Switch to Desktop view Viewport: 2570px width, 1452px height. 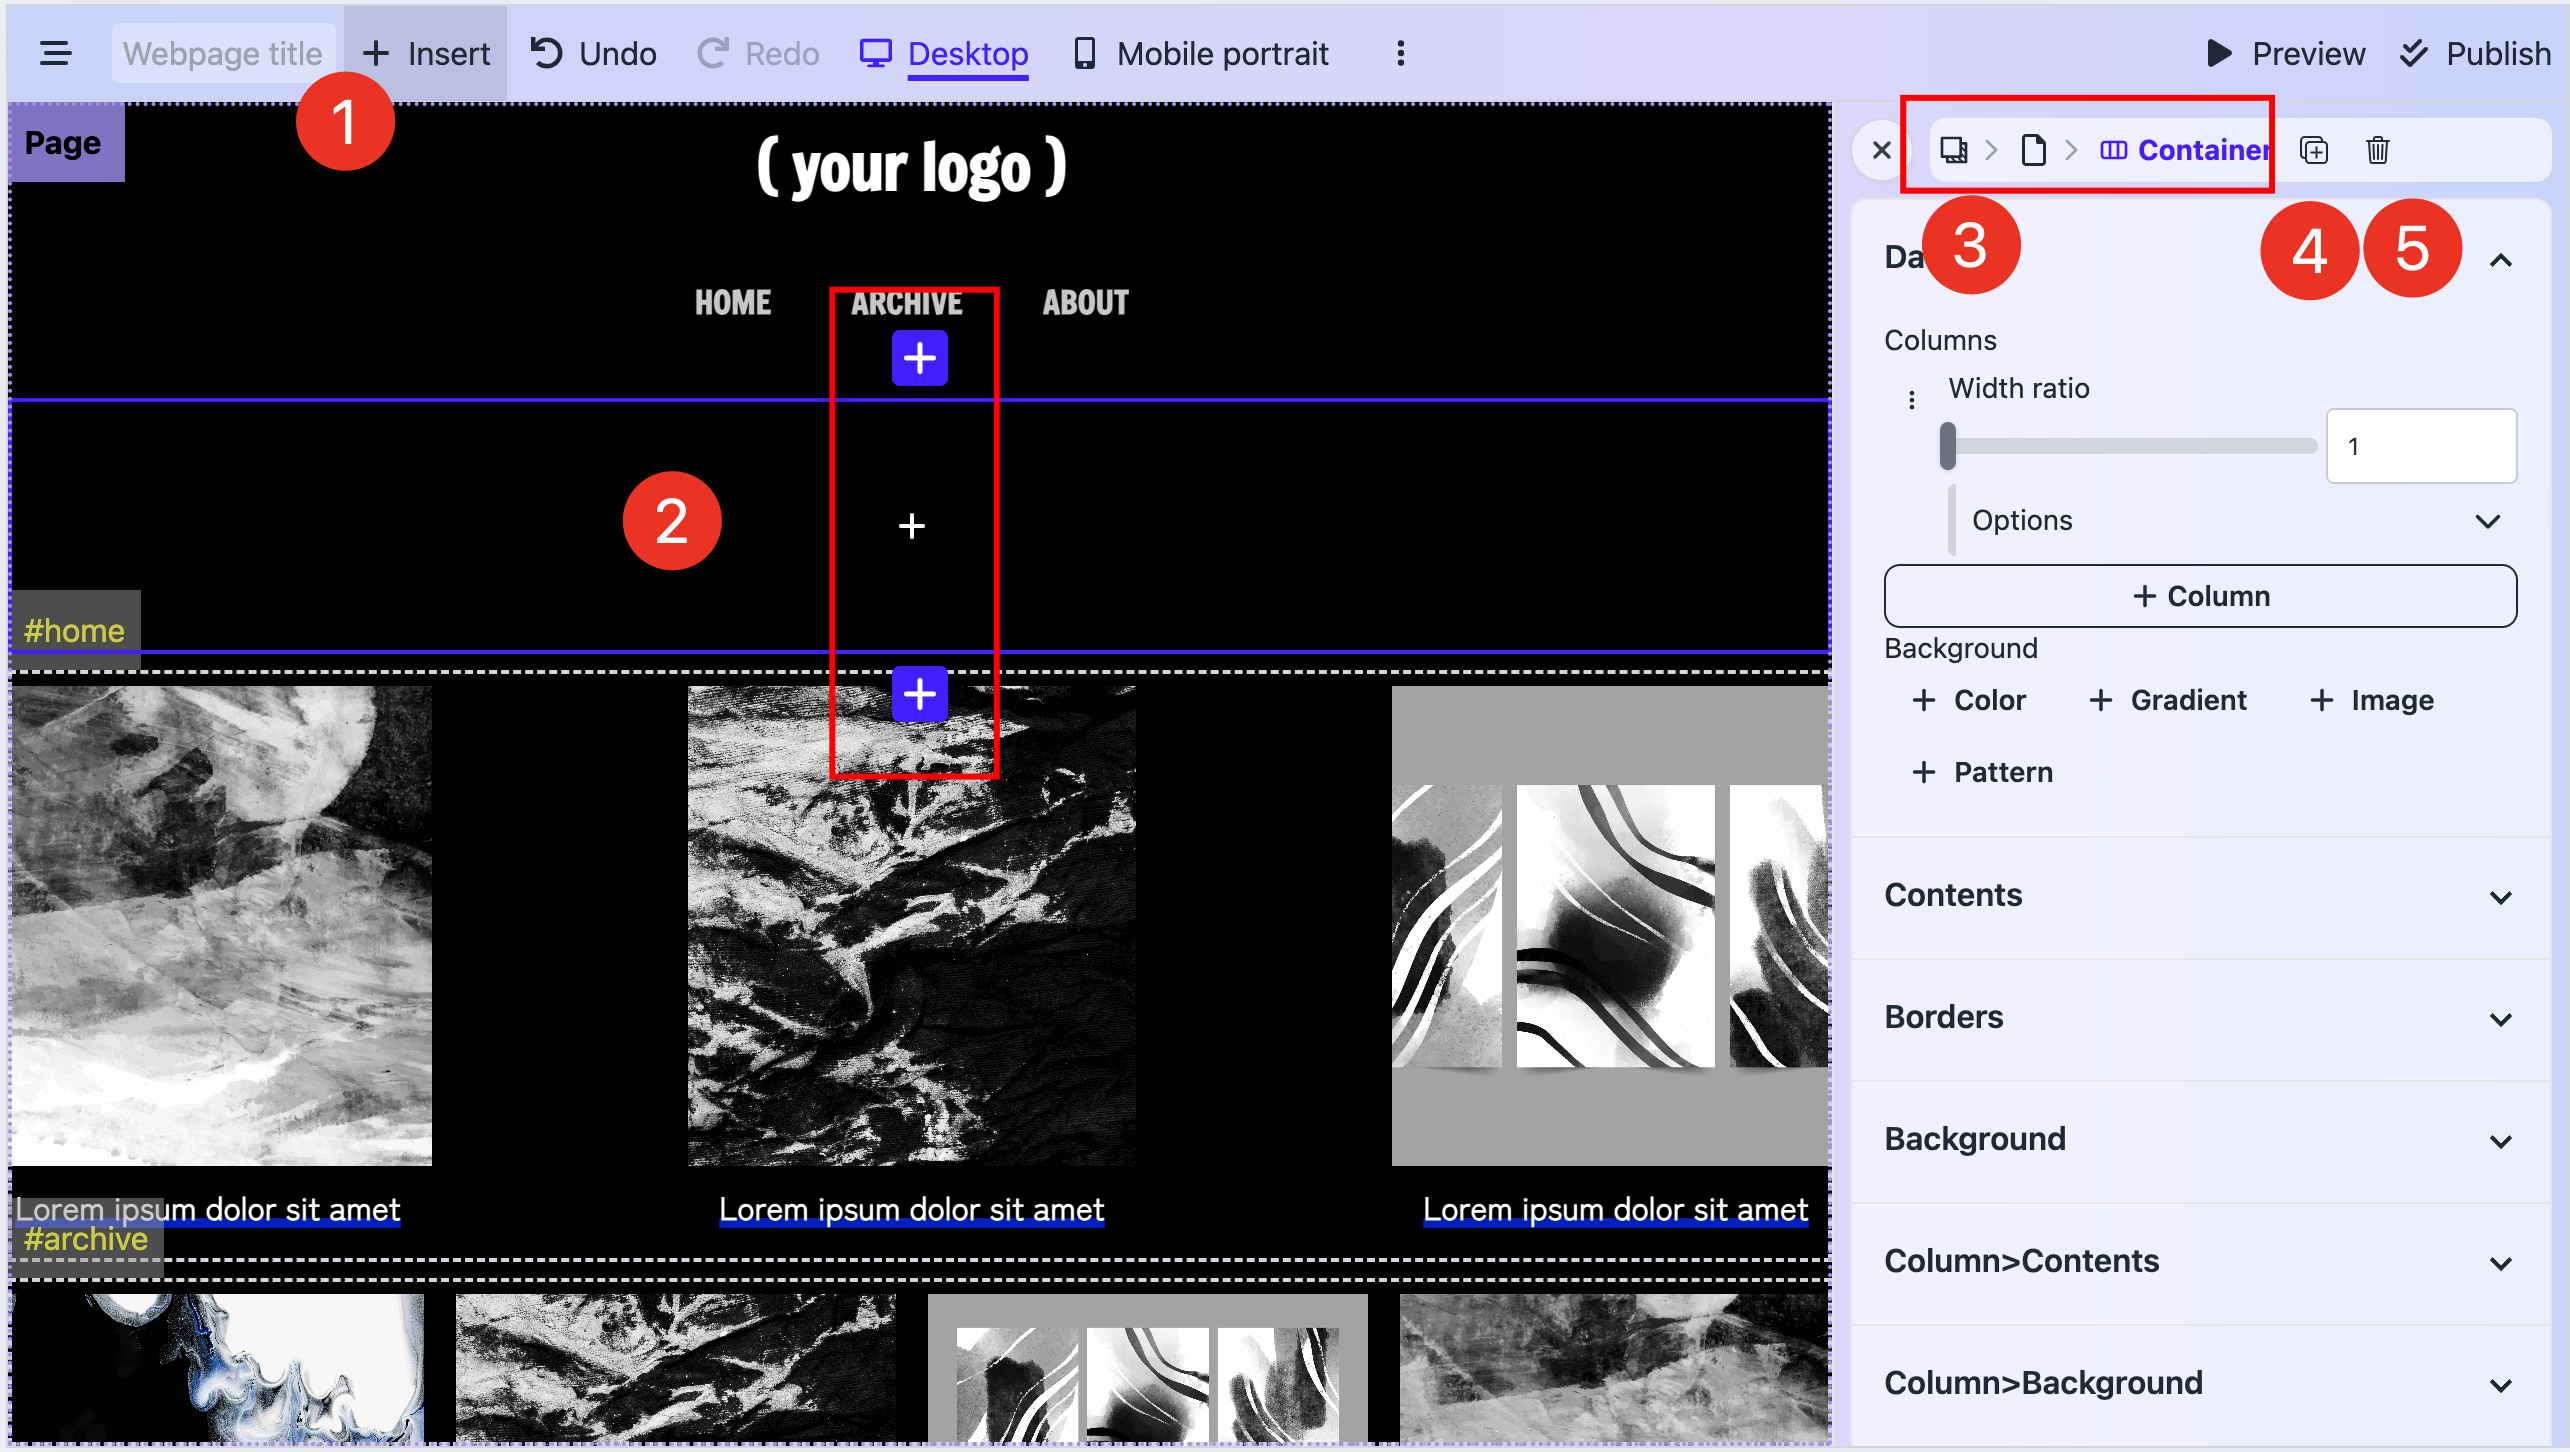click(945, 53)
